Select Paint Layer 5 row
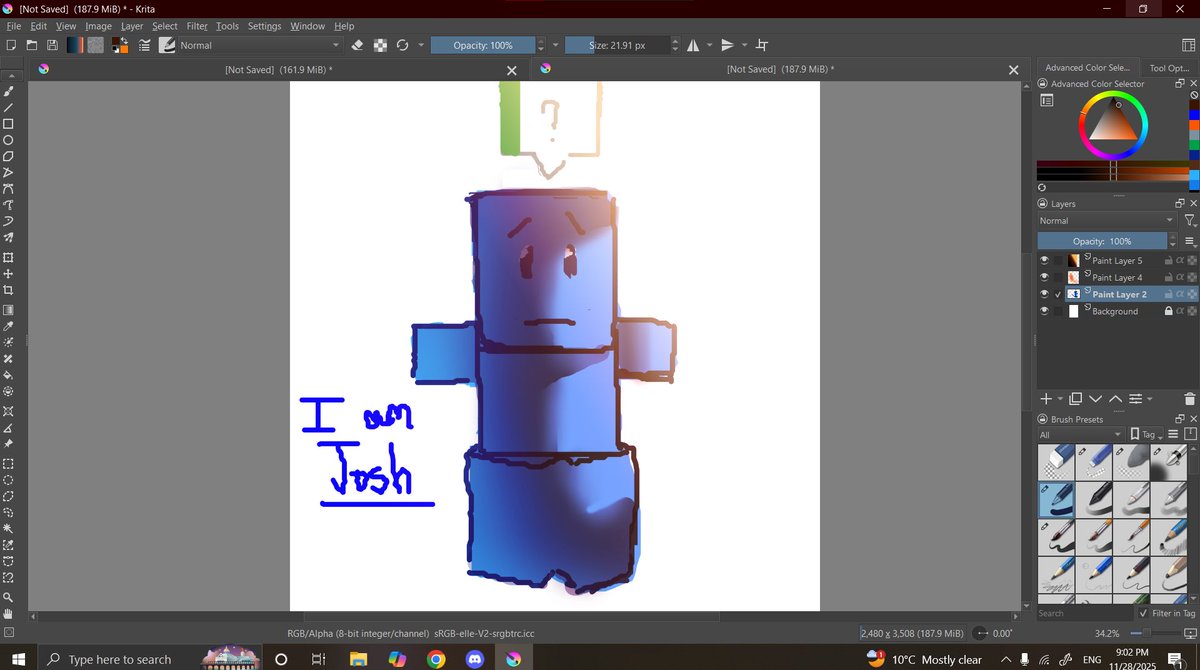 coord(1117,261)
